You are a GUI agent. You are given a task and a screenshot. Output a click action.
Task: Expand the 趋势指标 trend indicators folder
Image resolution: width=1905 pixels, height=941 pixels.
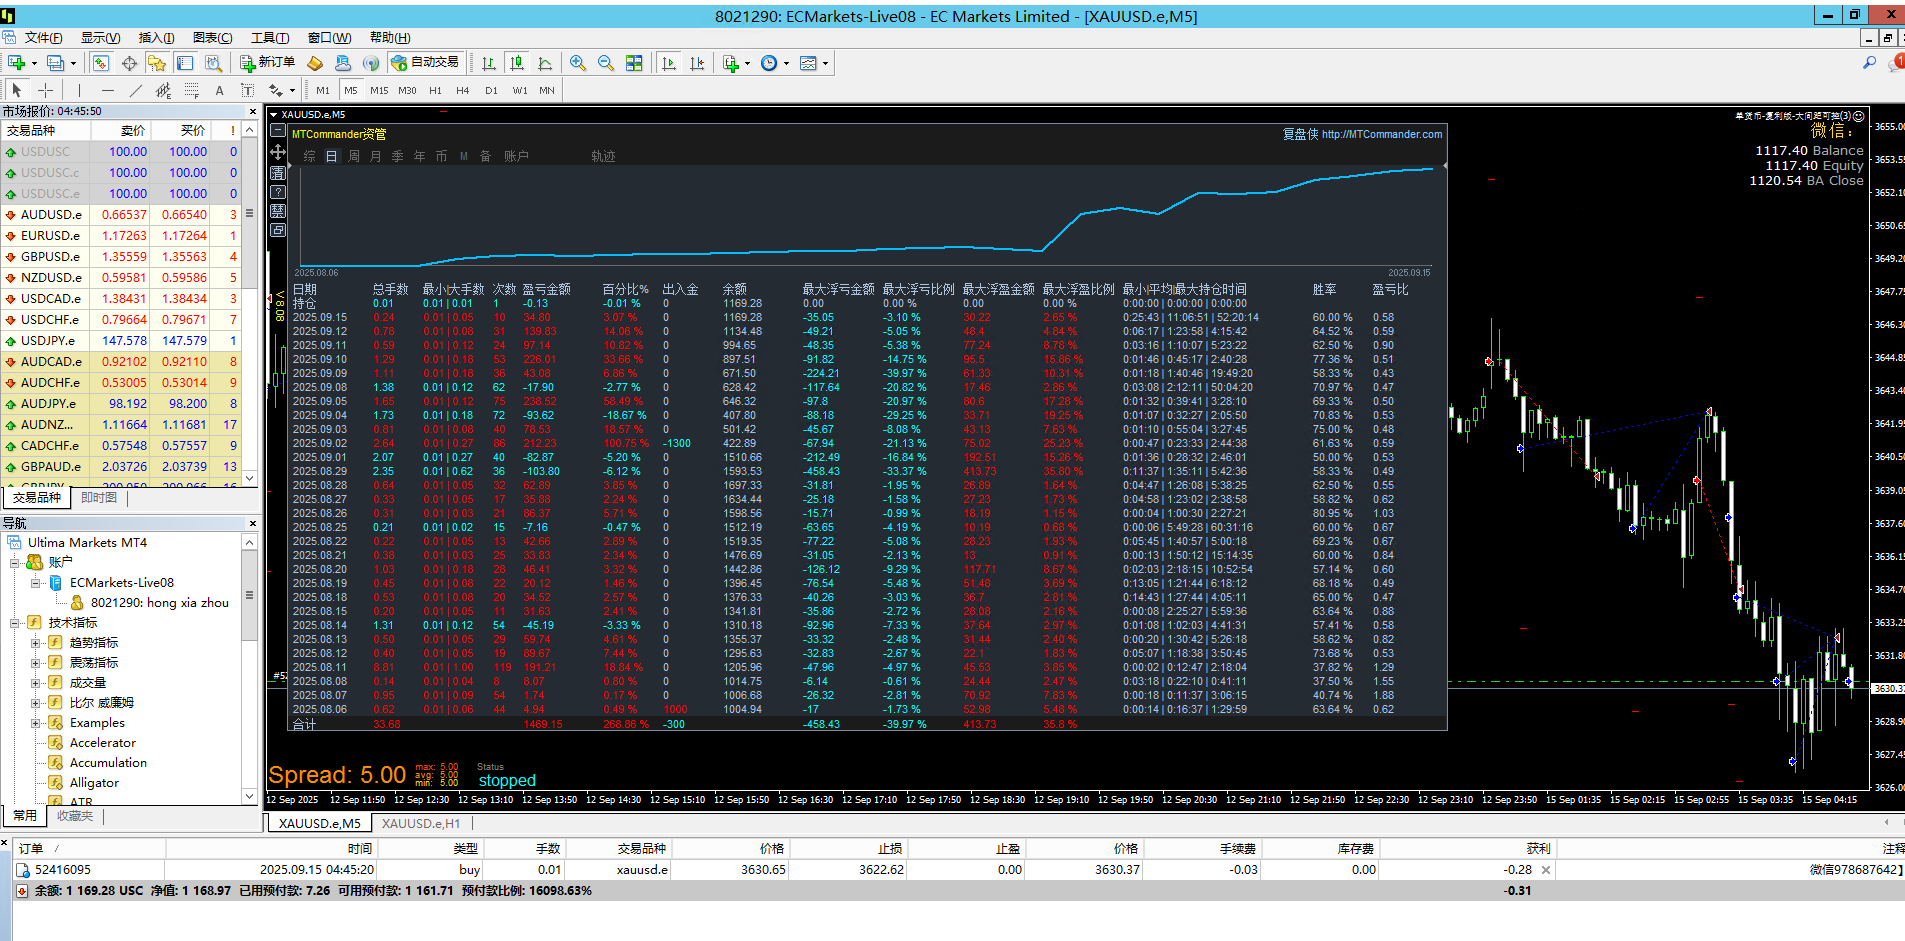(36, 642)
